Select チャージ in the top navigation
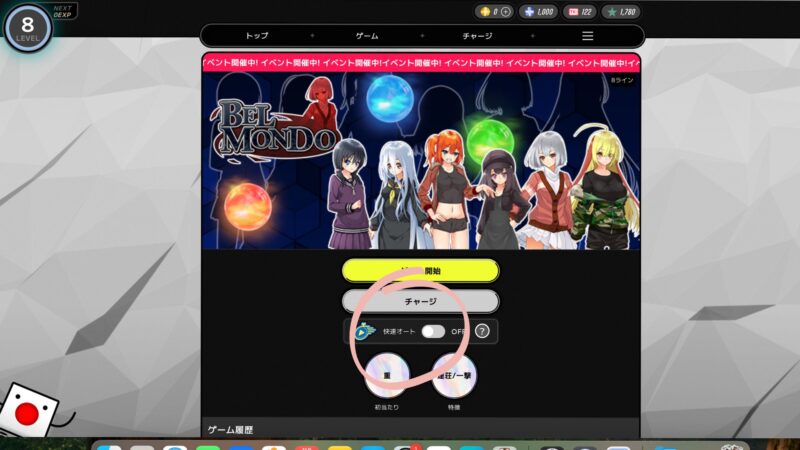Viewport: 800px width, 450px height. click(477, 36)
